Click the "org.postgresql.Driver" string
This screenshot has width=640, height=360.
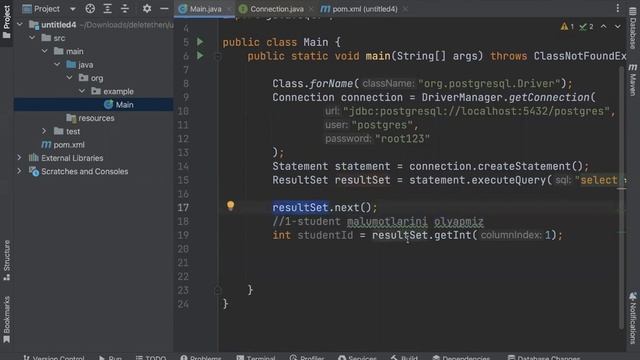489,83
